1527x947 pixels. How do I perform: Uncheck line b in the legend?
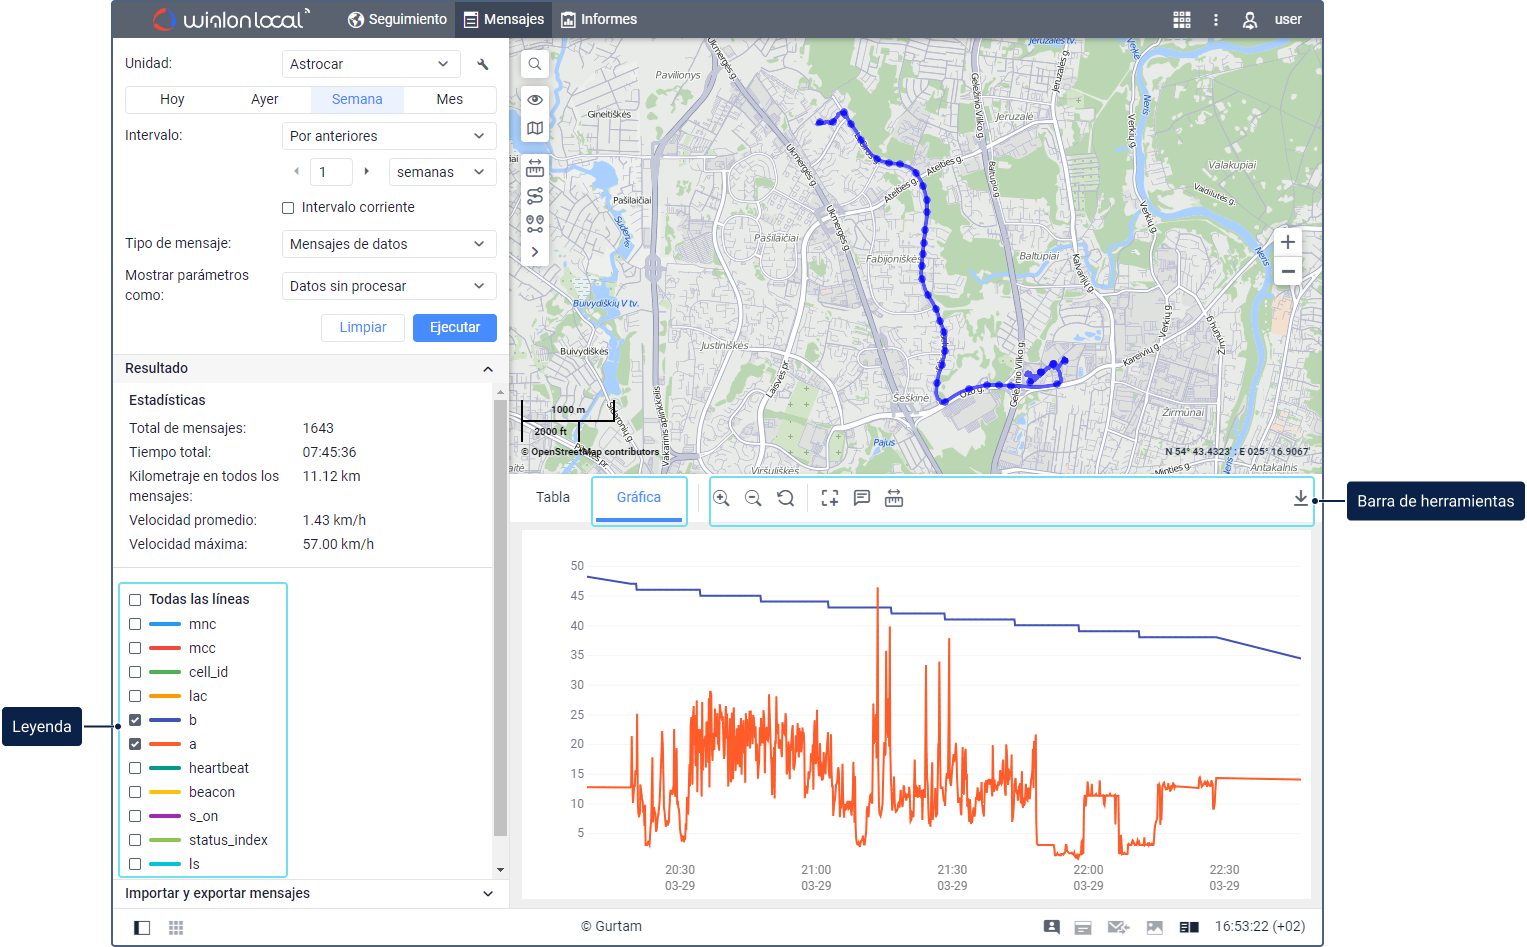135,720
